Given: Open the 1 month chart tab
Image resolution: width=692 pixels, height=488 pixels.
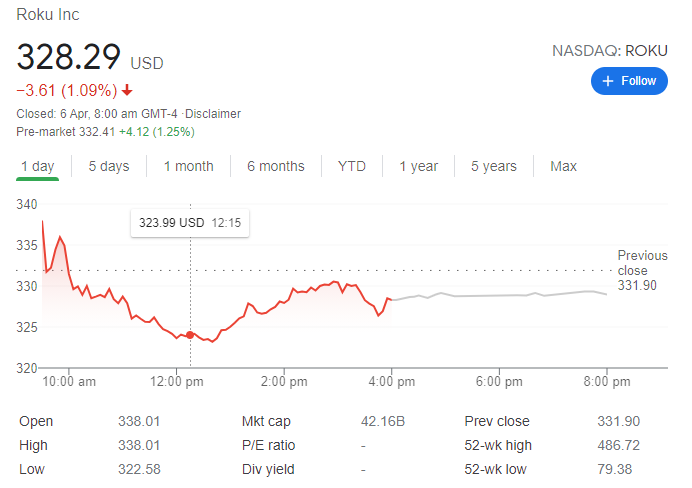Looking at the screenshot, I should click(x=189, y=166).
